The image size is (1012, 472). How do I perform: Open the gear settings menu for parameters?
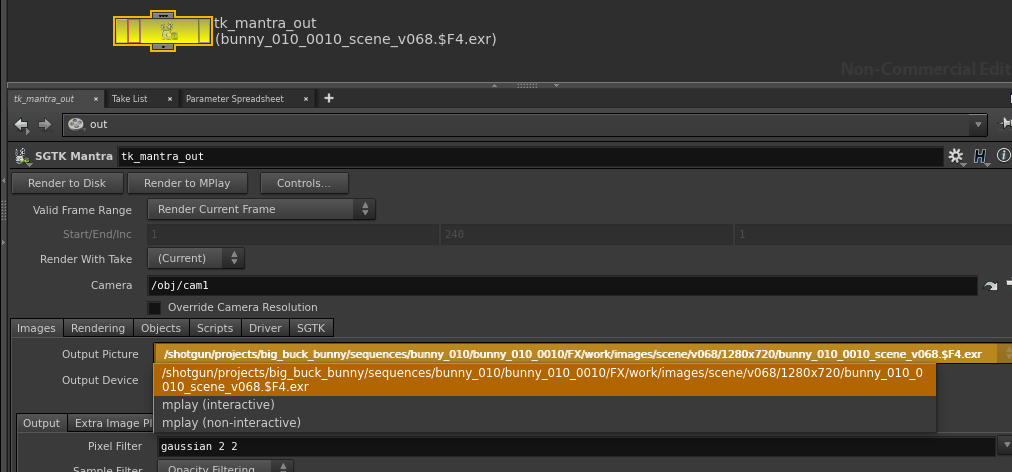click(x=955, y=156)
